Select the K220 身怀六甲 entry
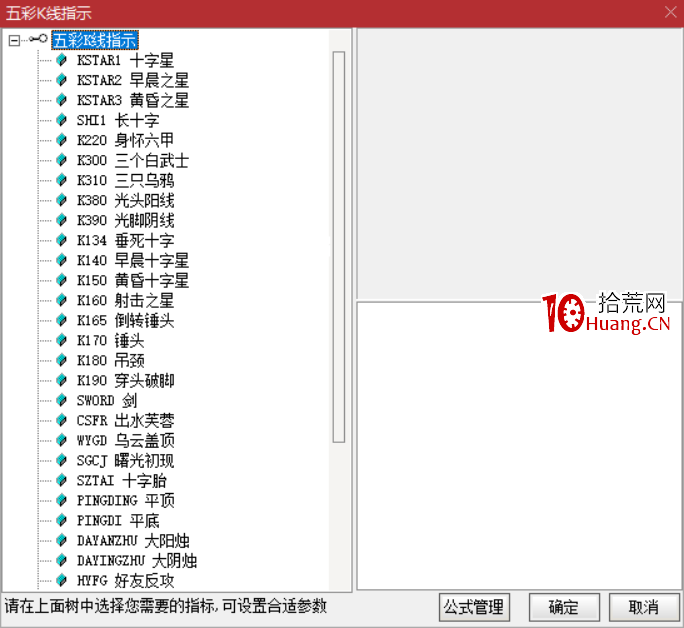The width and height of the screenshot is (684, 628). click(x=126, y=140)
